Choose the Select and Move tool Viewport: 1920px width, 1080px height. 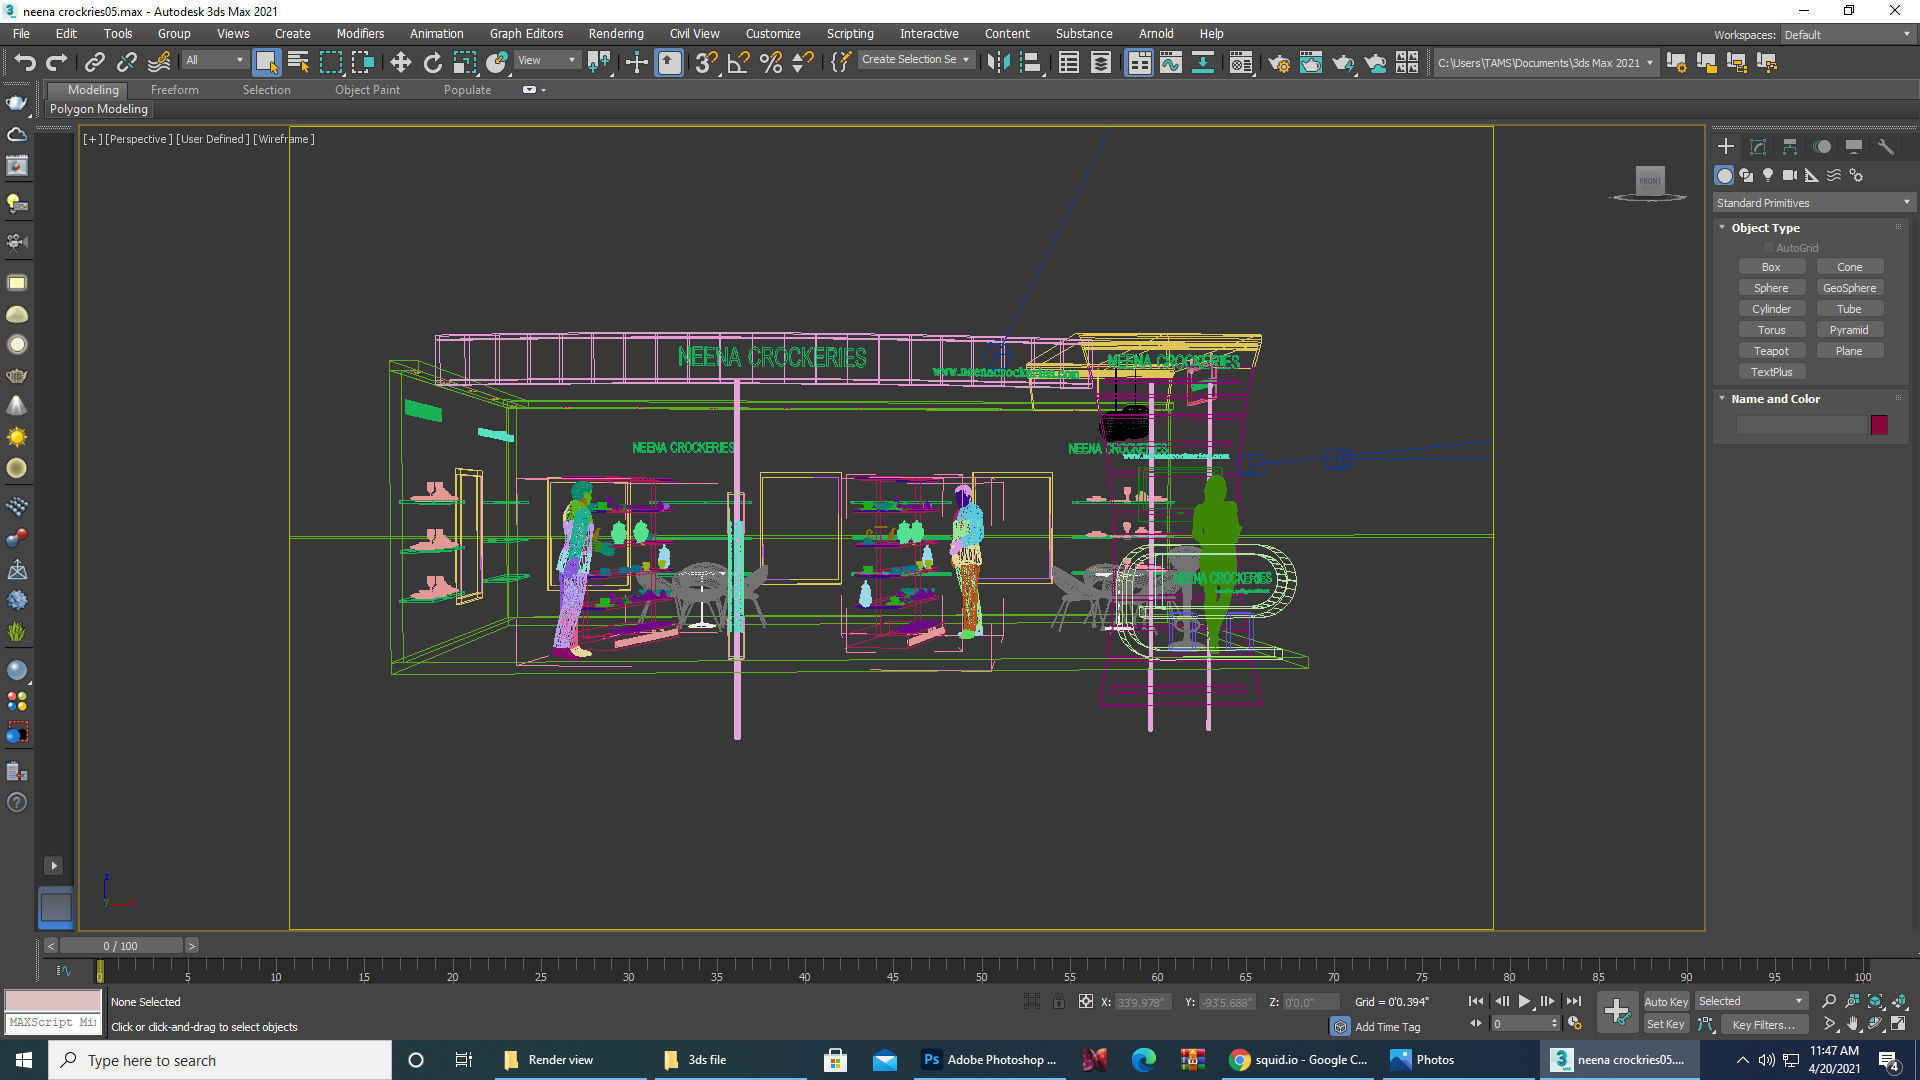pos(400,62)
